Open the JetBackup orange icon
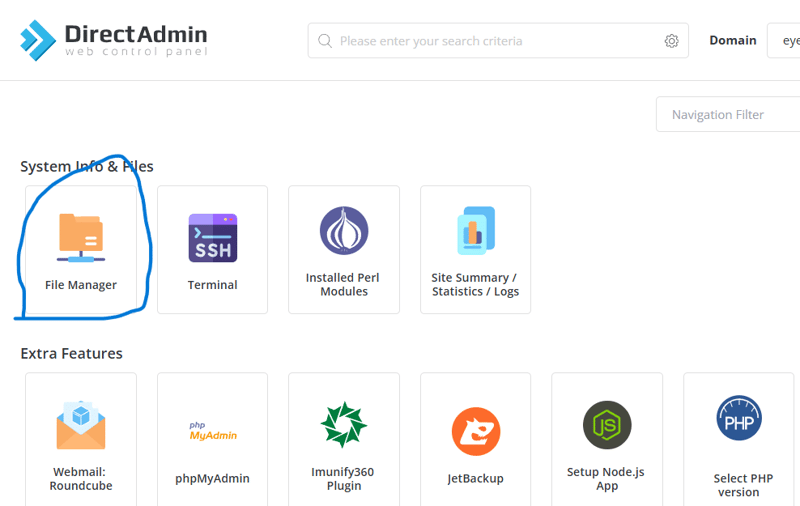 [x=476, y=431]
